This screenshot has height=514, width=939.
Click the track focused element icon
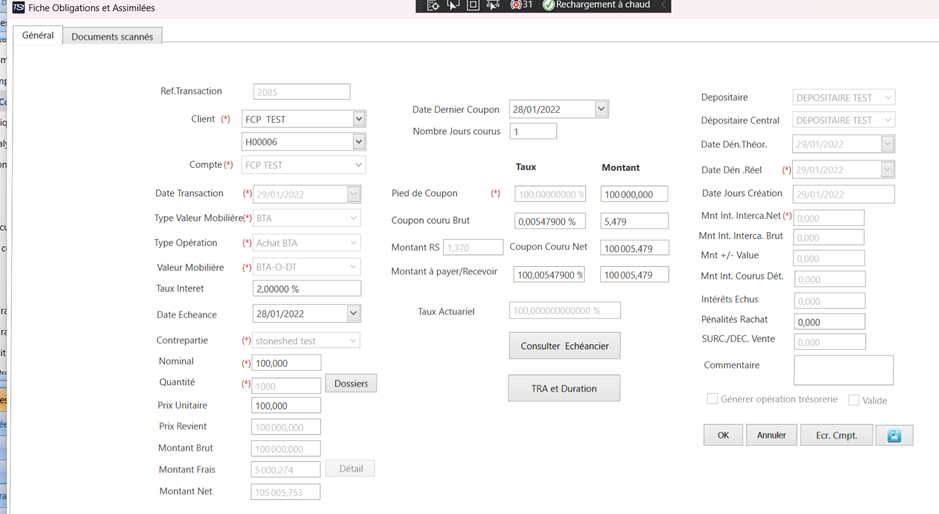tap(493, 5)
